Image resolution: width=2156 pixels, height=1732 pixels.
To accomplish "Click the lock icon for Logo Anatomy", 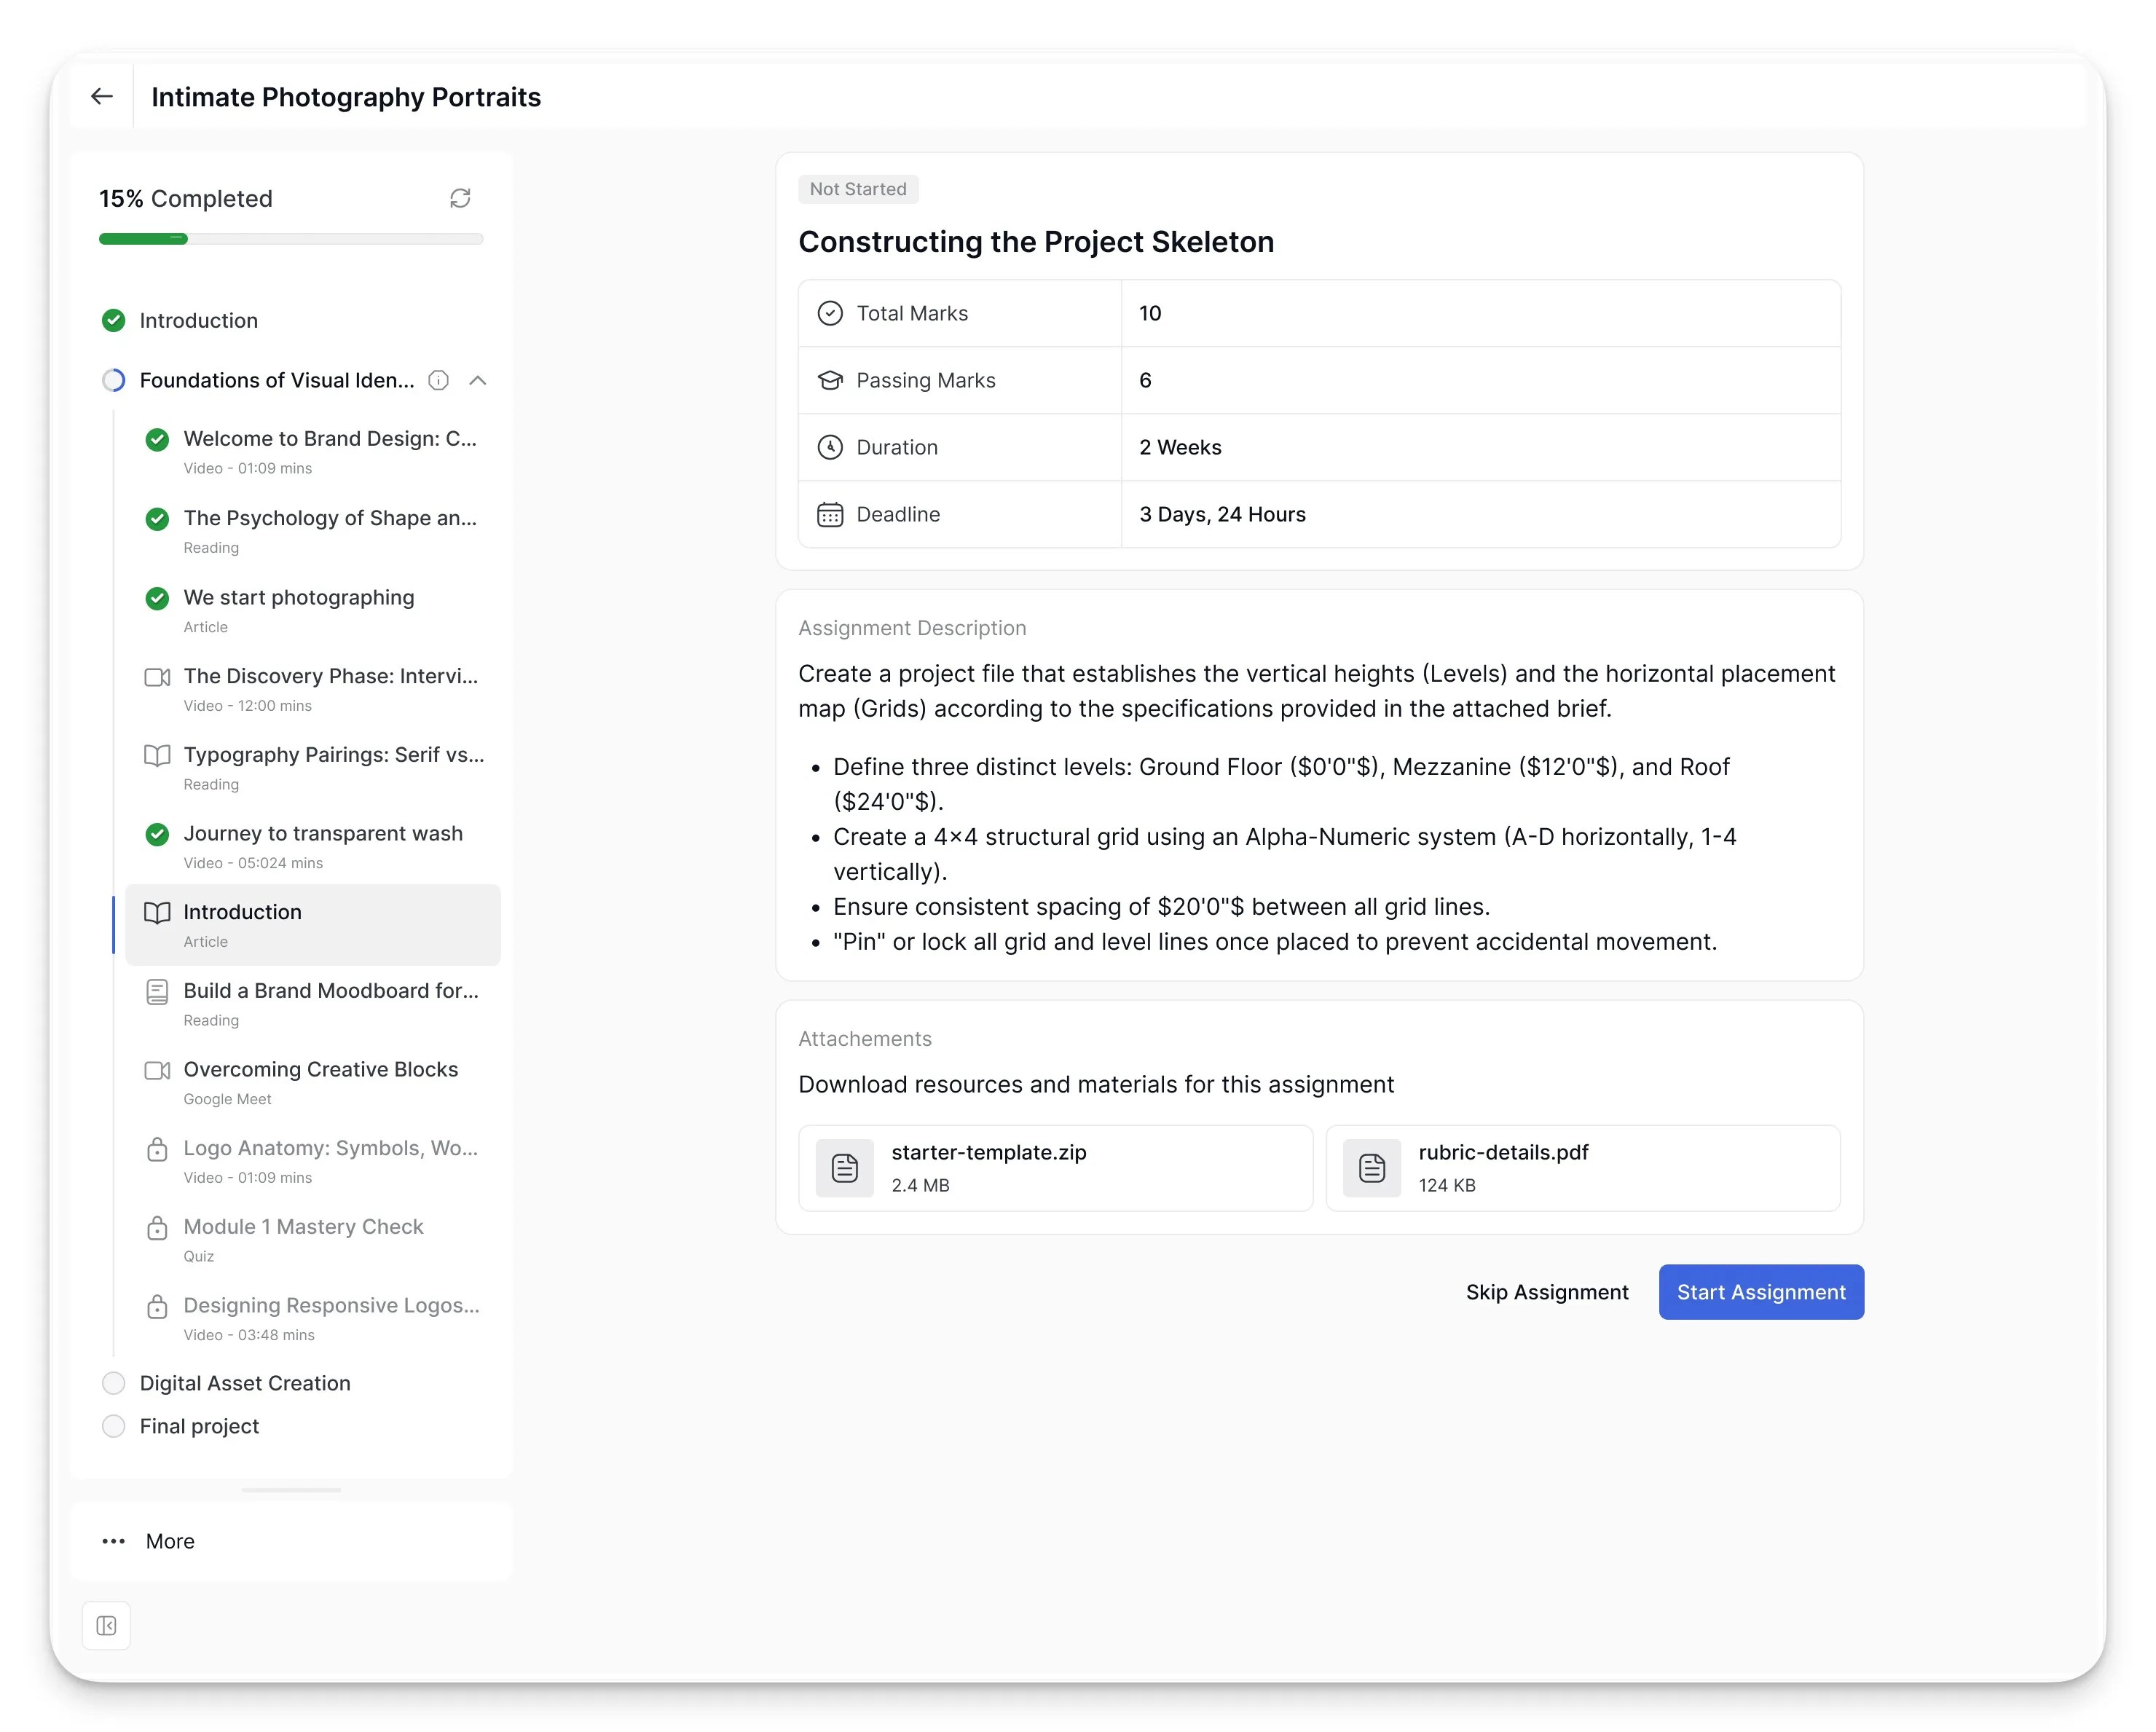I will (x=157, y=1149).
